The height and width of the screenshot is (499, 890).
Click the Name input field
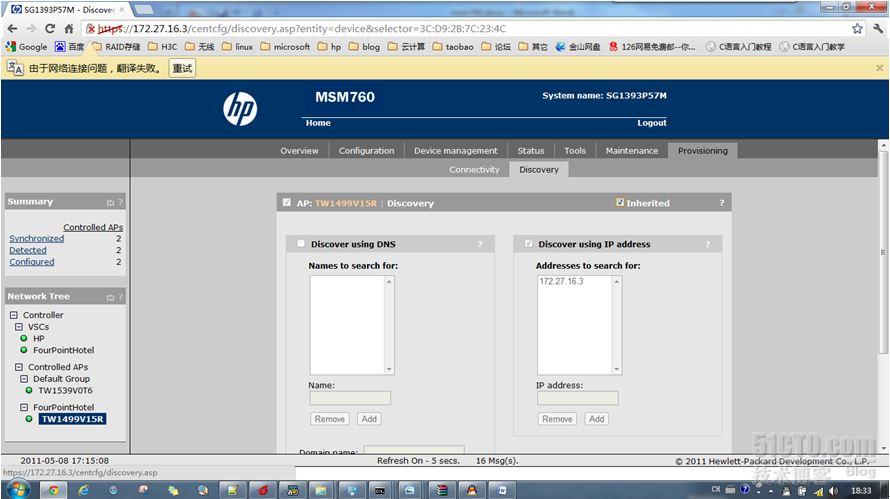pyautogui.click(x=350, y=399)
